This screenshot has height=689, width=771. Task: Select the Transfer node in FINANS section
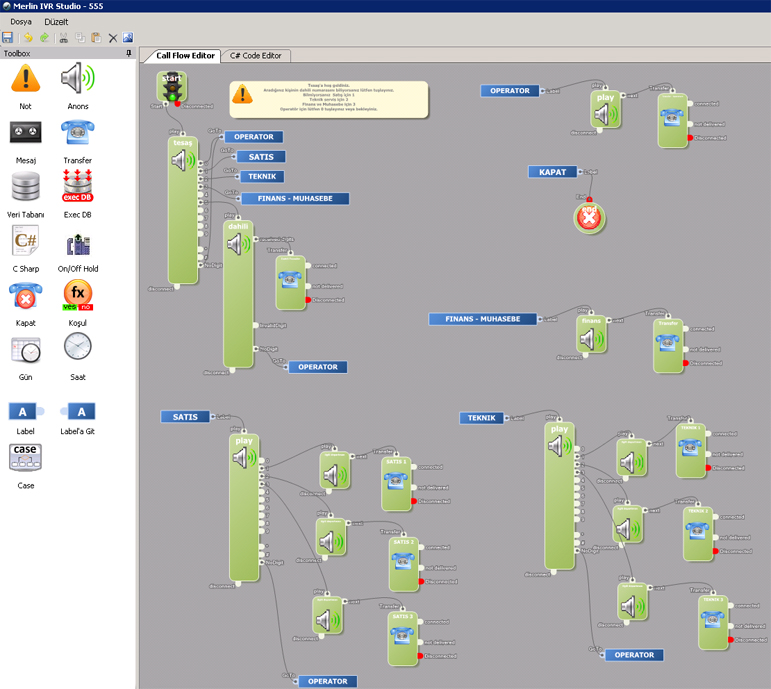[668, 346]
